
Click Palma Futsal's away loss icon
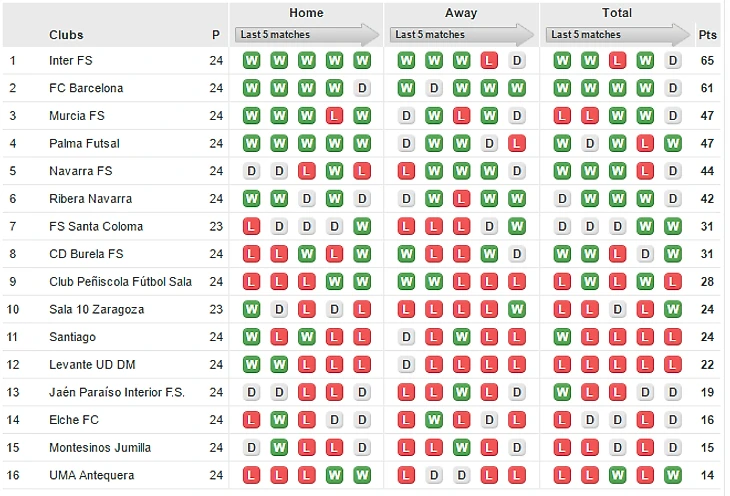[x=516, y=144]
